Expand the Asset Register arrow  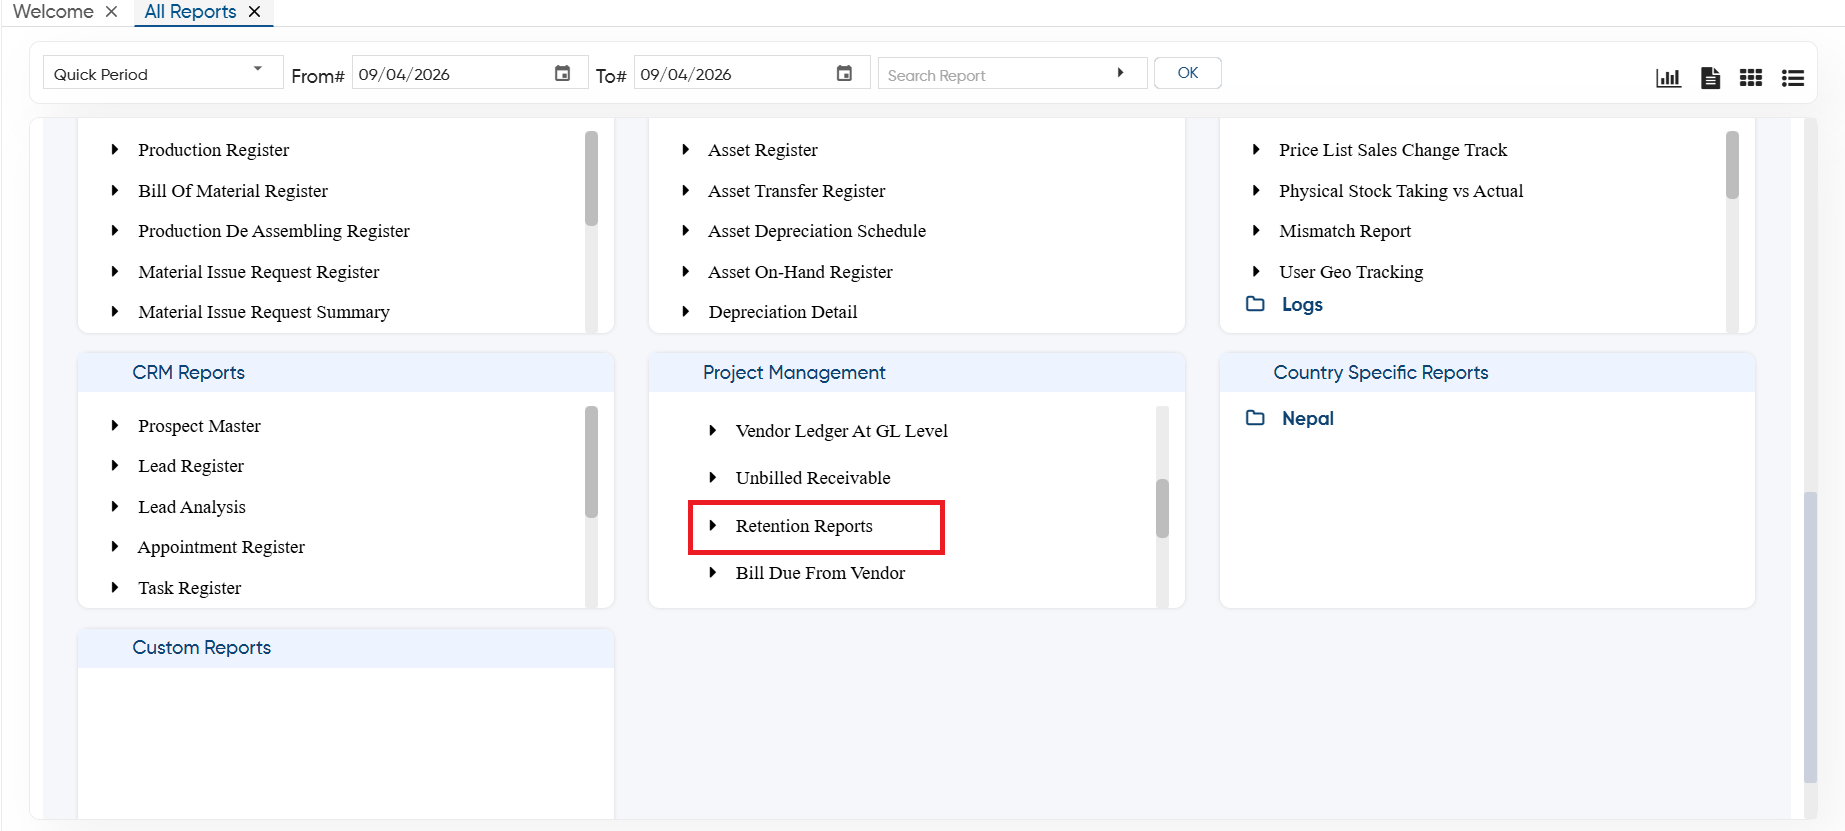pyautogui.click(x=686, y=149)
